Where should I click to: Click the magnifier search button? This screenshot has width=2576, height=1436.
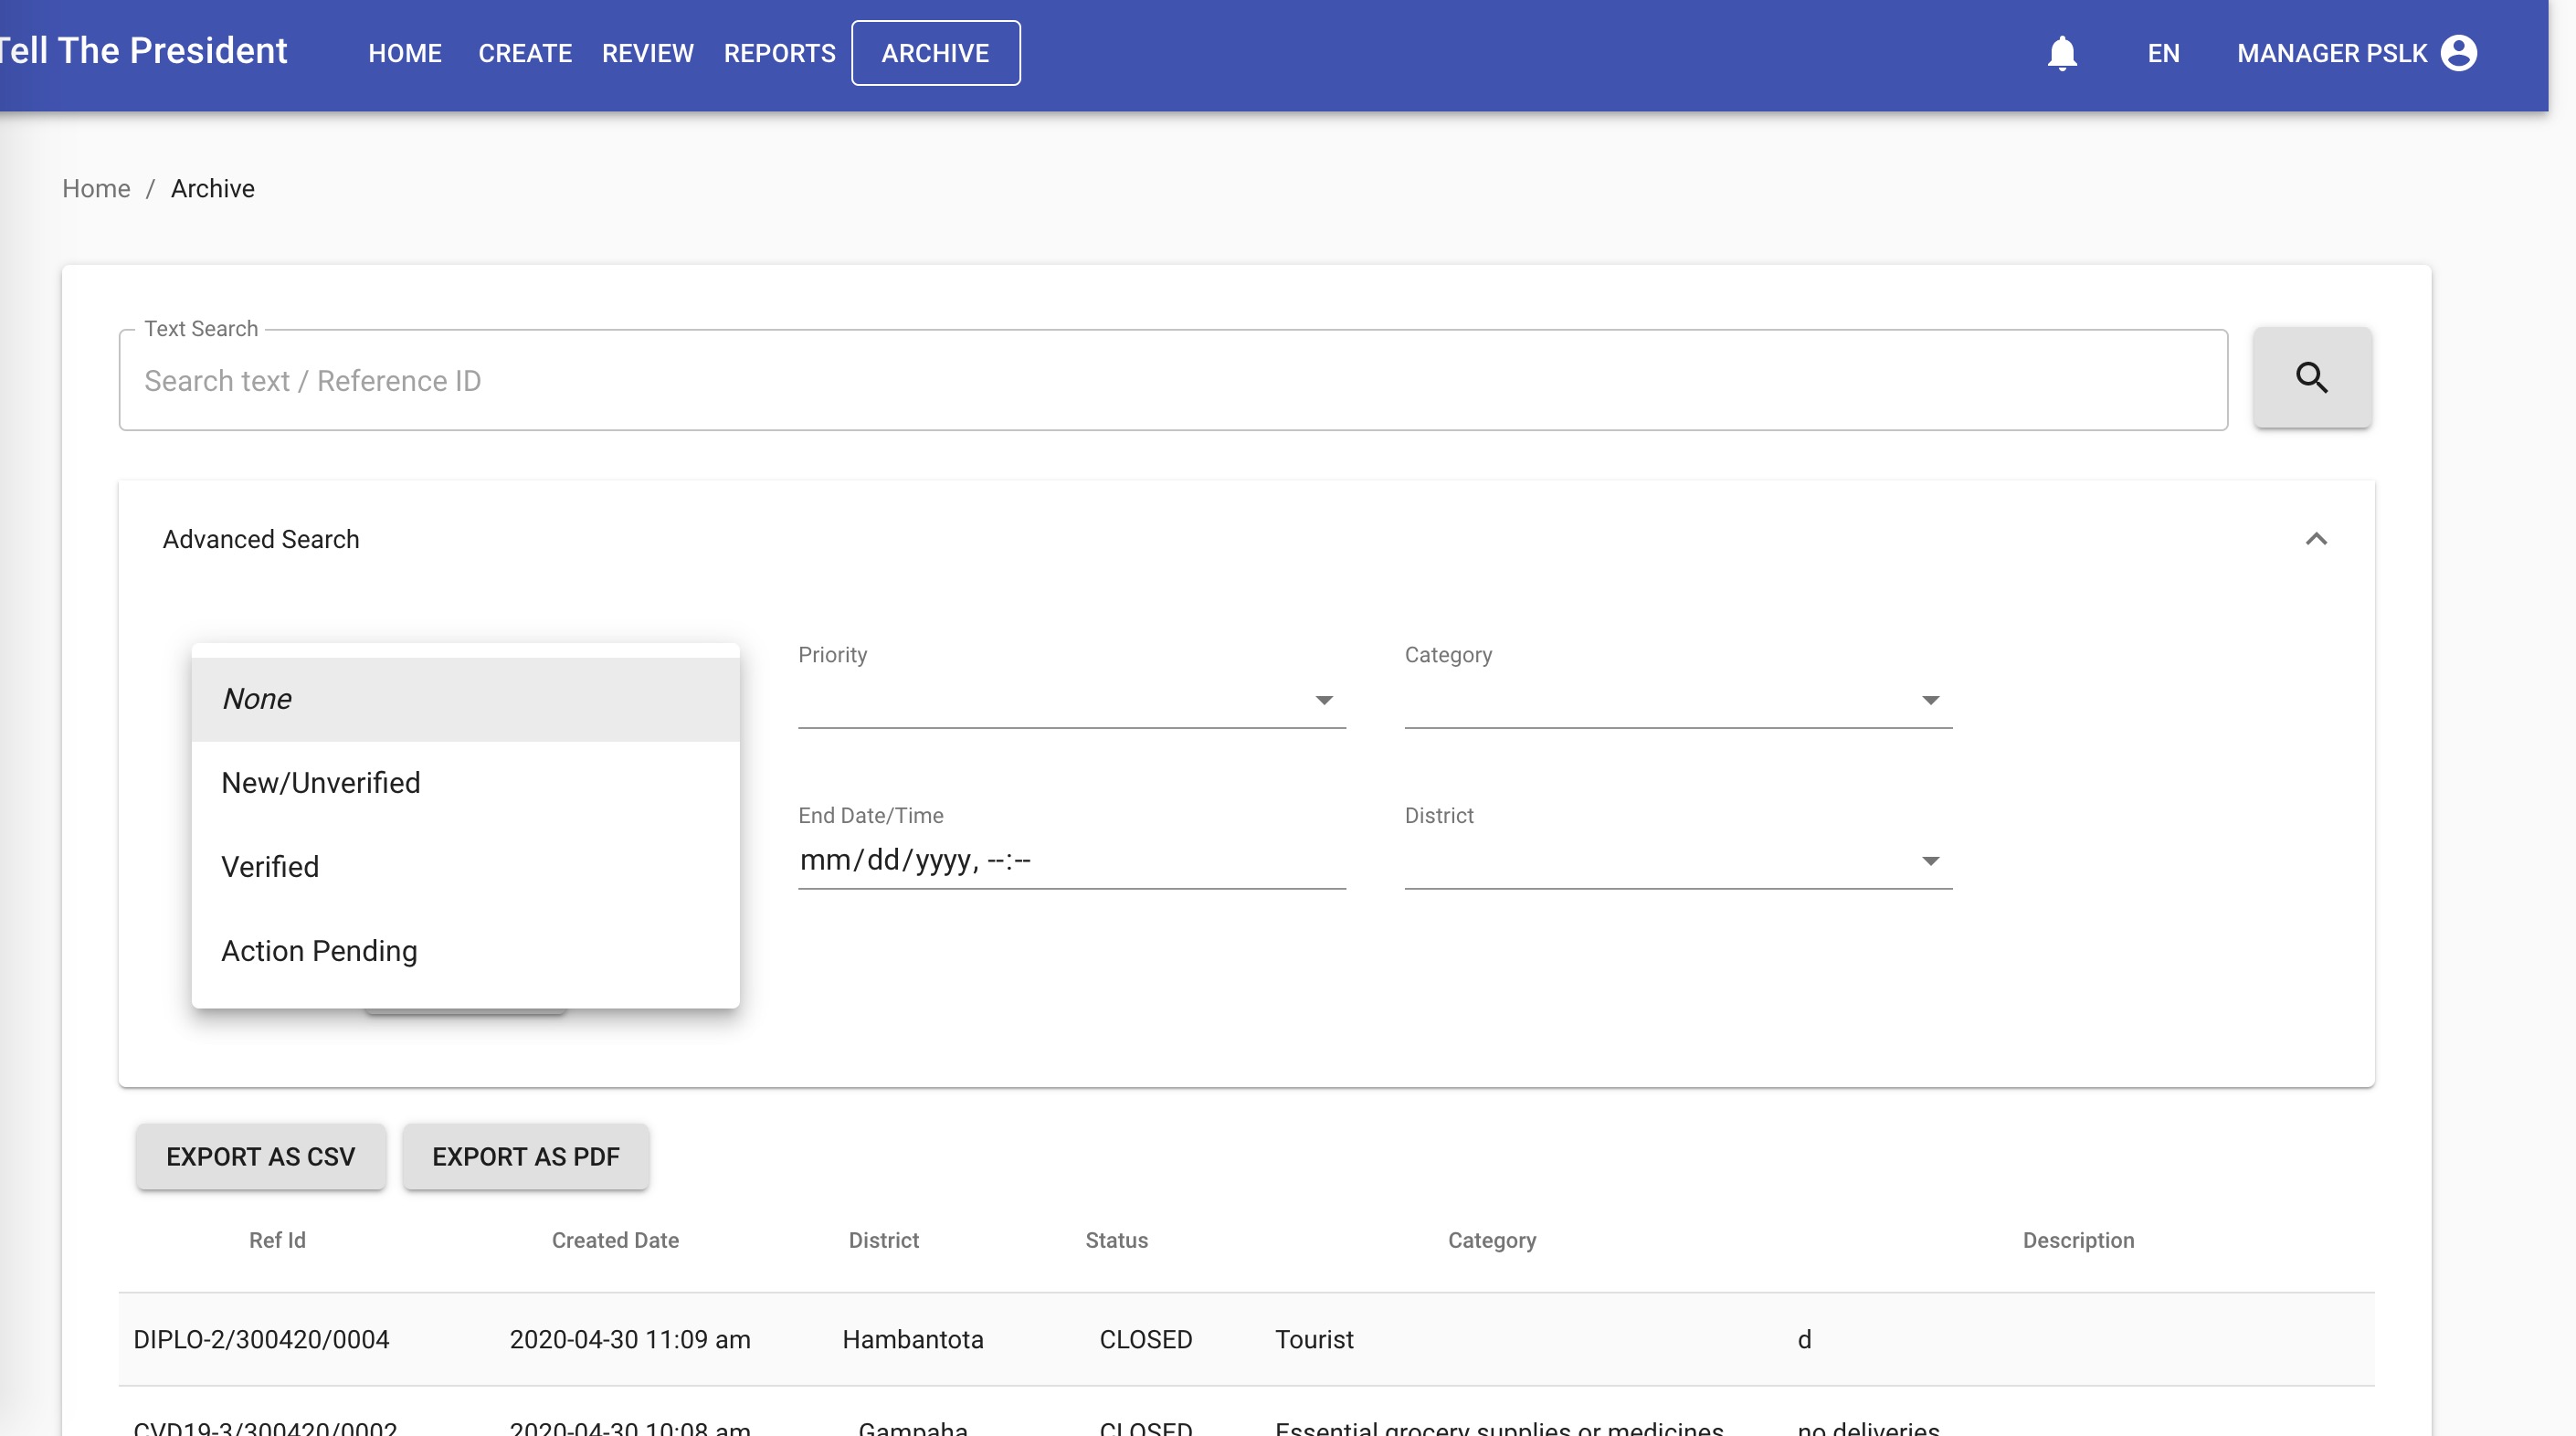pos(2311,378)
